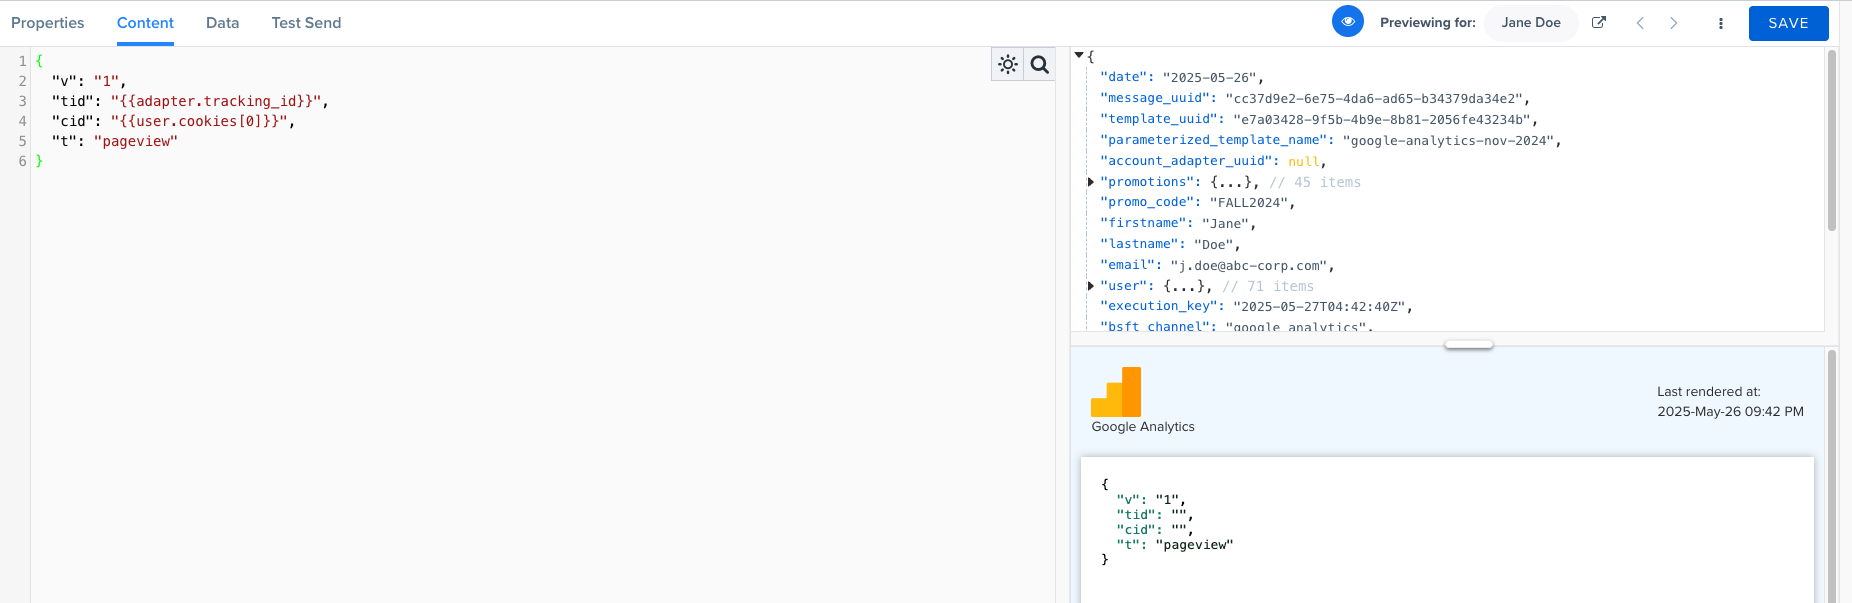The width and height of the screenshot is (1852, 603).
Task: Toggle the editor light/dark theme icon
Action: [1007, 65]
